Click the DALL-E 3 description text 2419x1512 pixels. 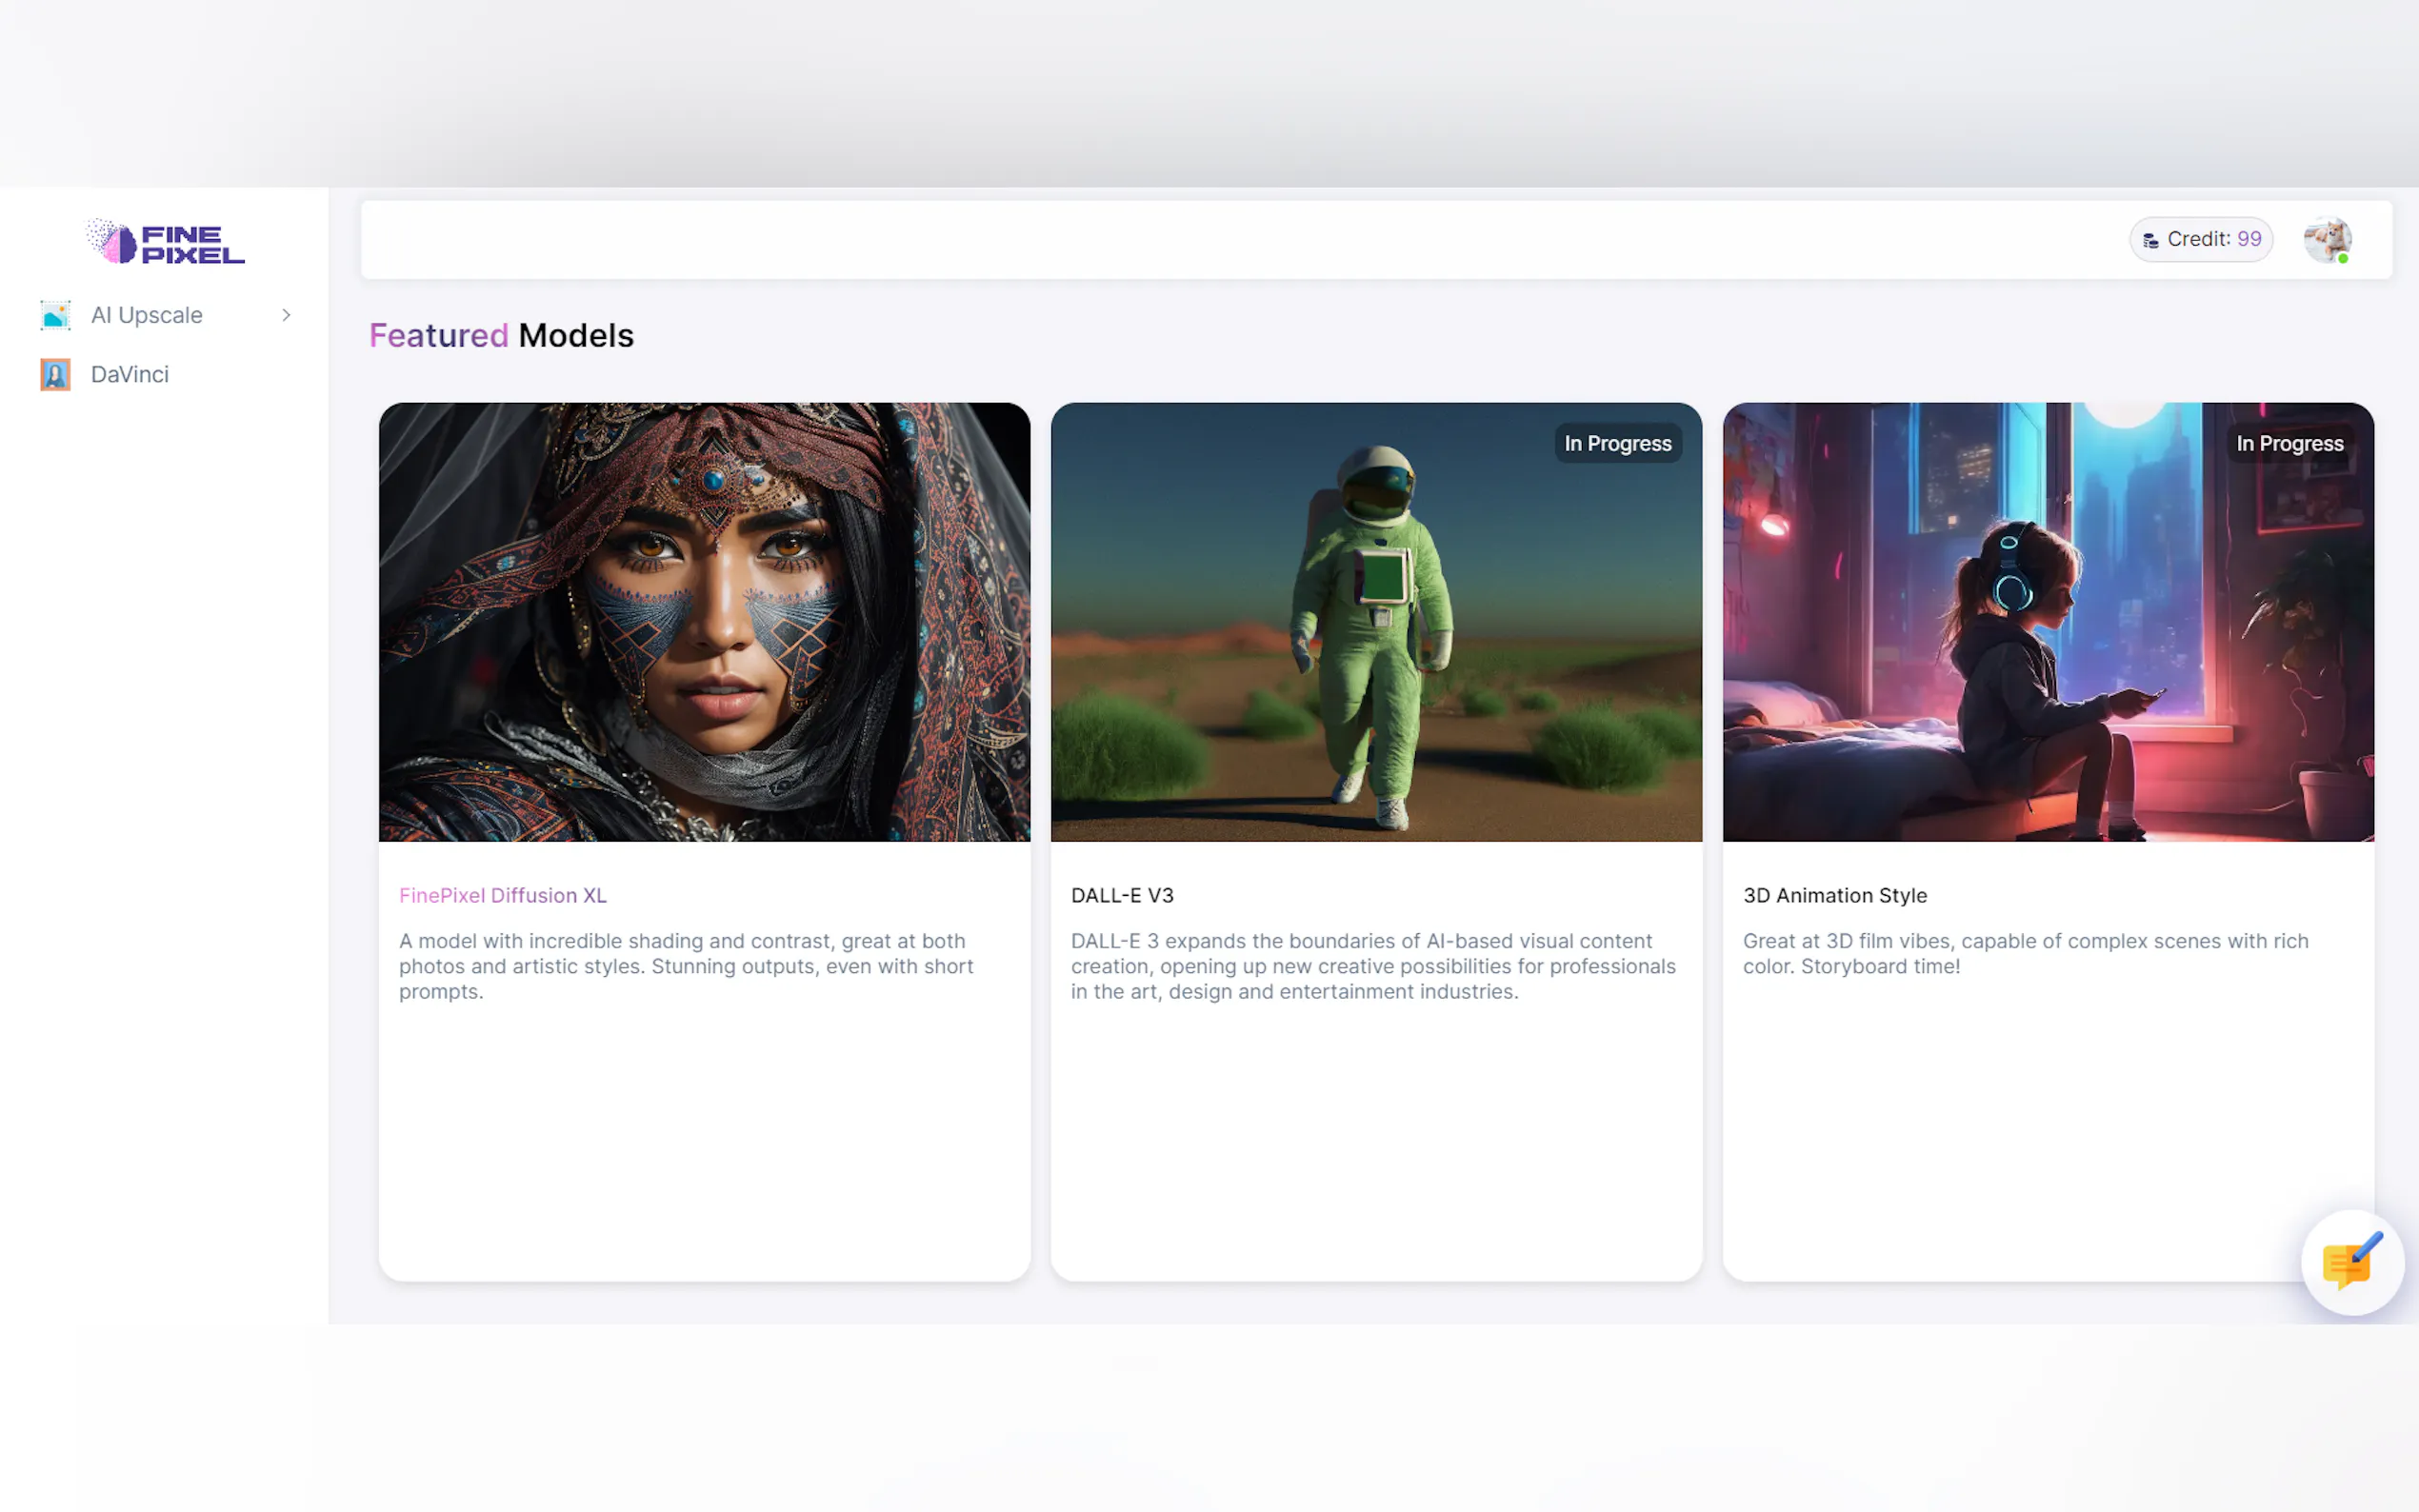[x=1372, y=966]
